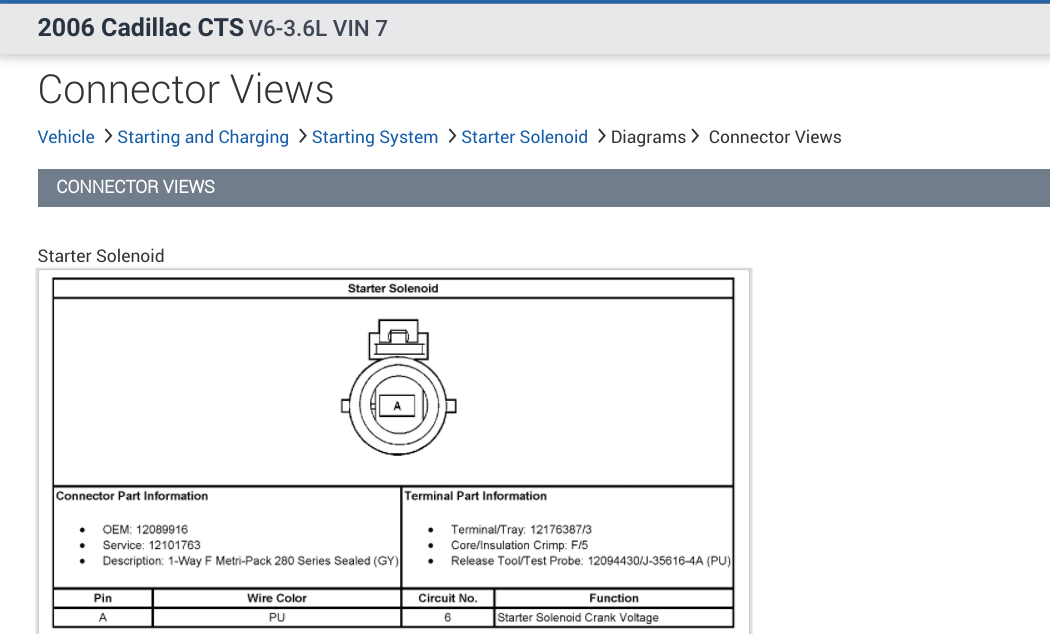
Task: Select the 1-Way F Metri-Pack description
Action: coord(250,561)
